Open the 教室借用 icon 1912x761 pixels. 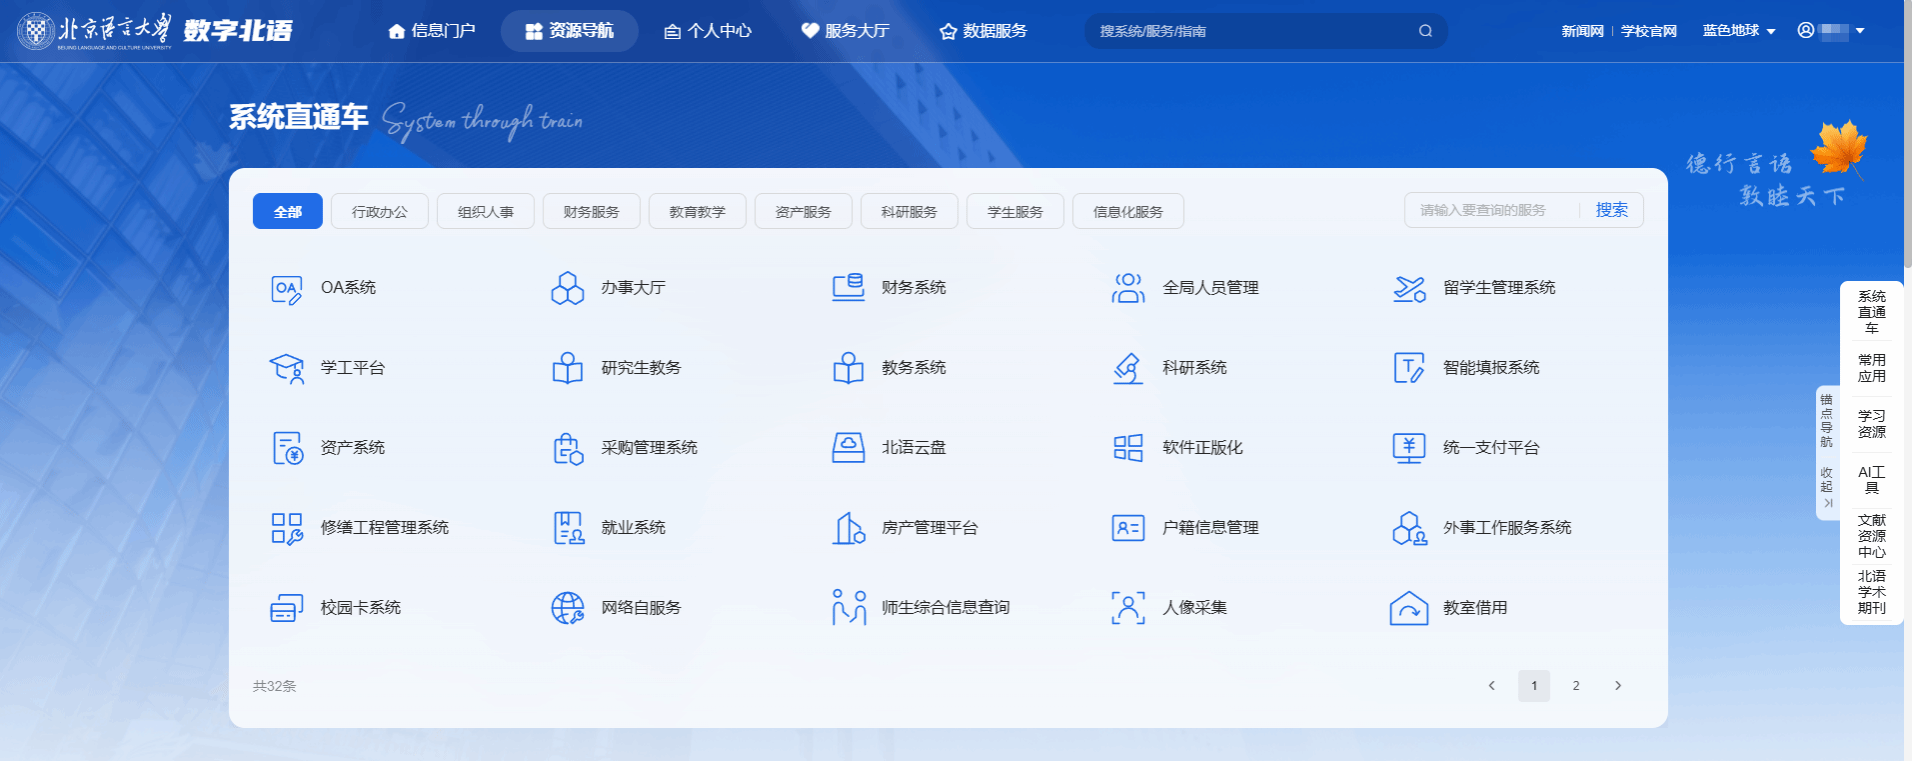click(1409, 608)
